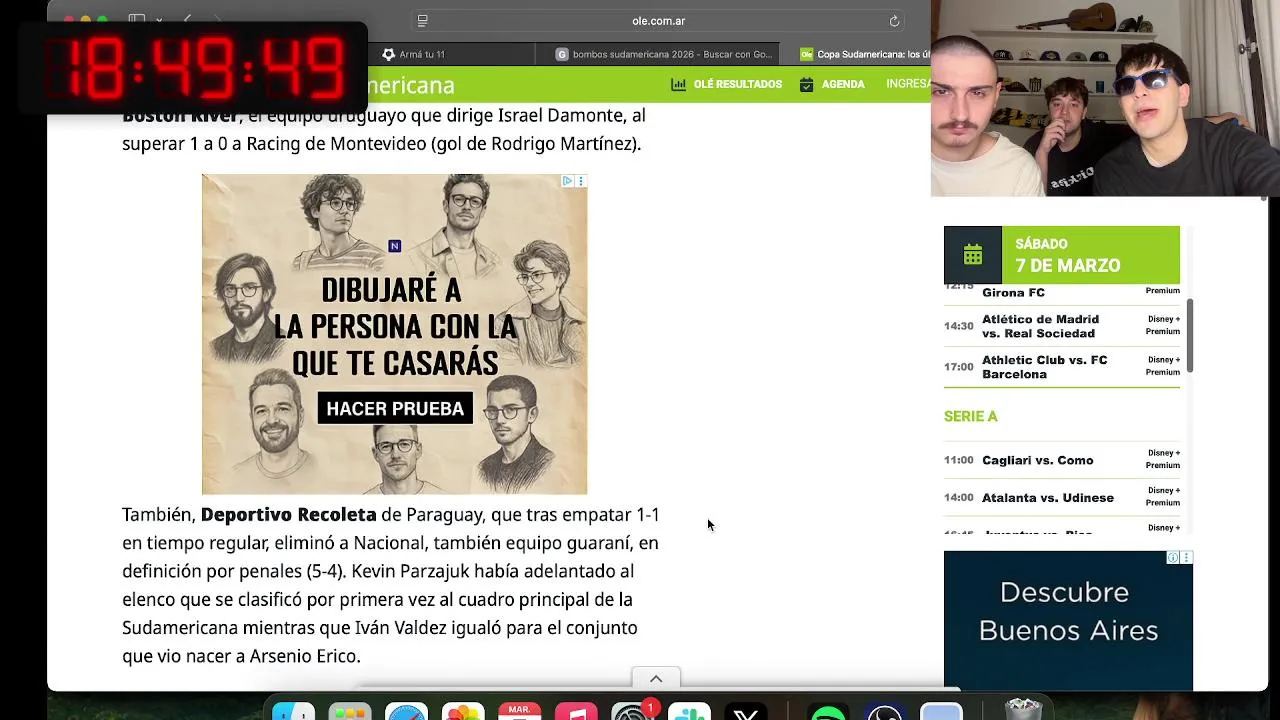This screenshot has width=1280, height=720.
Task: Click the bold Boston River text
Action: click(x=180, y=116)
